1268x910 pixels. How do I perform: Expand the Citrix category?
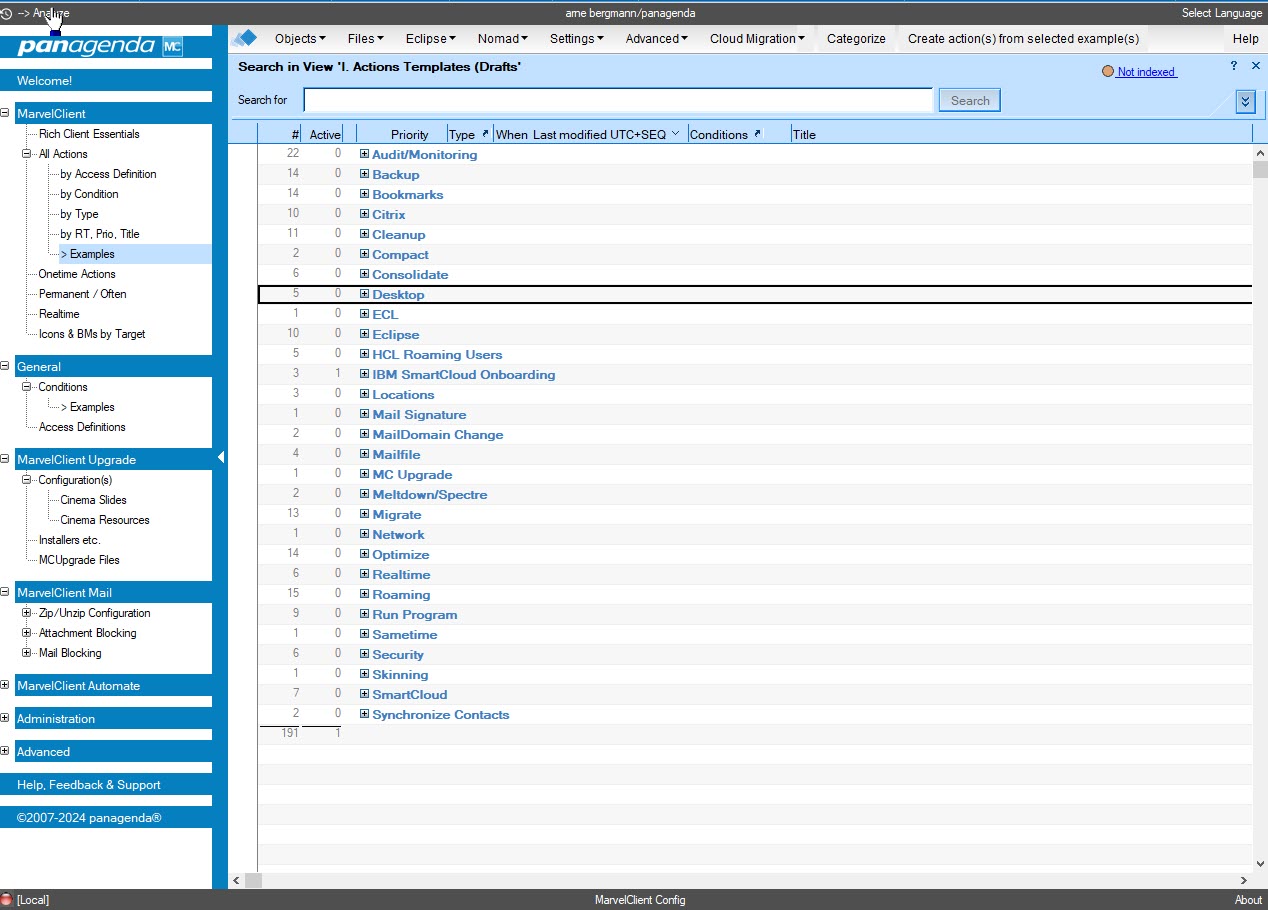[365, 214]
